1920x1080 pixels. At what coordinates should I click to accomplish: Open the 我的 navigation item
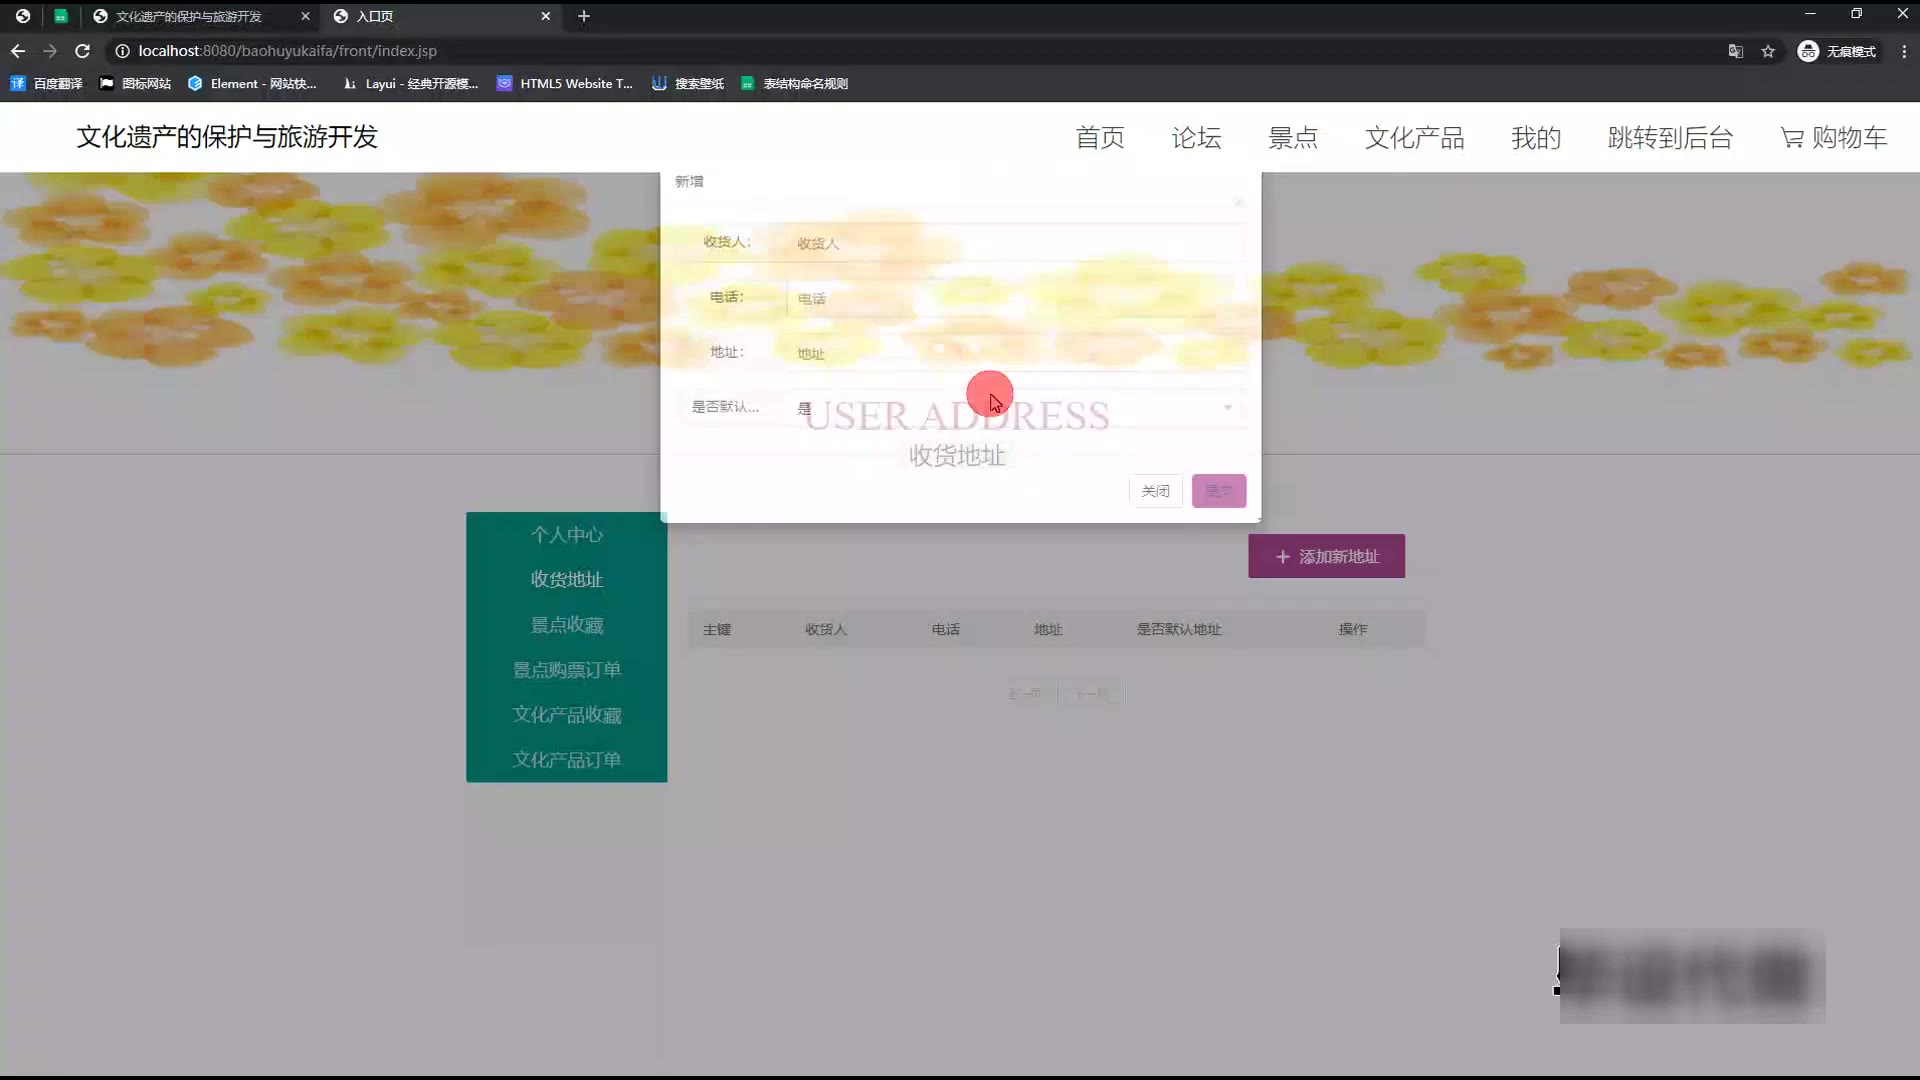coord(1536,138)
